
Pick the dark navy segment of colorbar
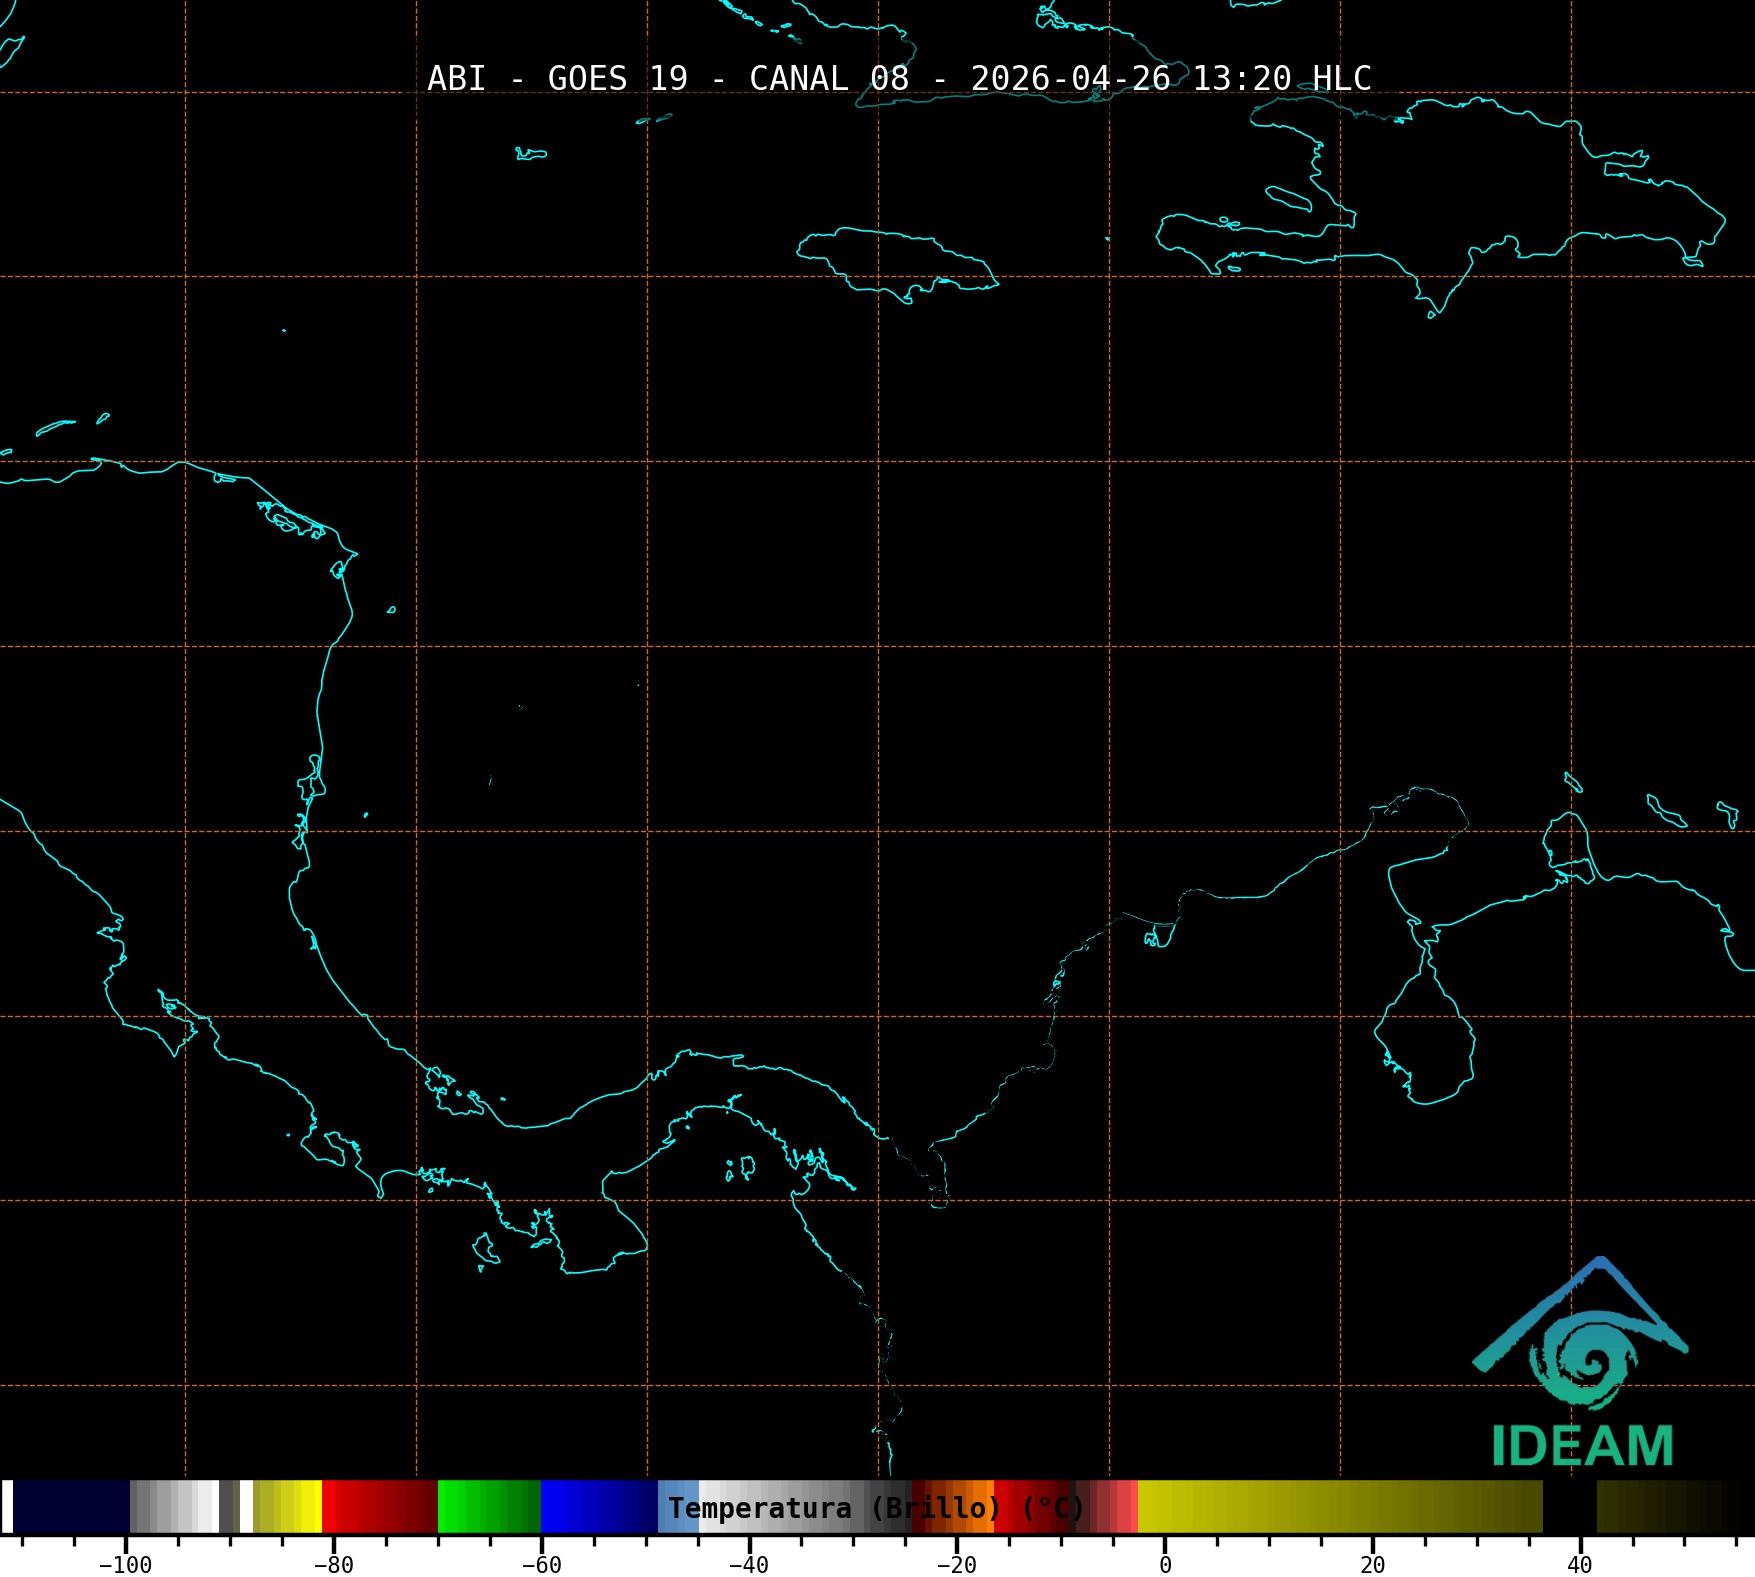71,1506
